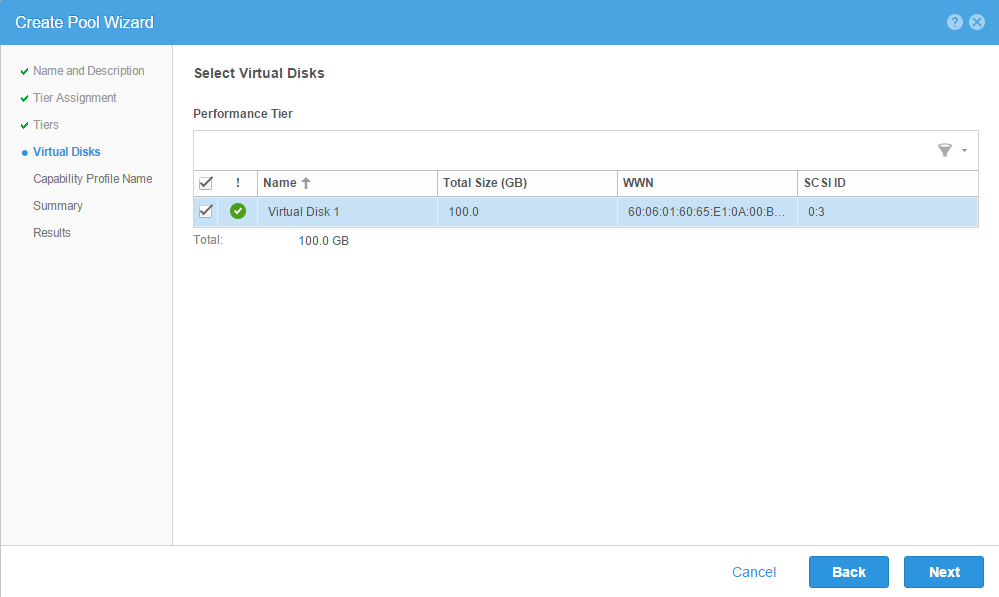Click the Performance Tier heading
The width and height of the screenshot is (999, 597).
click(243, 114)
